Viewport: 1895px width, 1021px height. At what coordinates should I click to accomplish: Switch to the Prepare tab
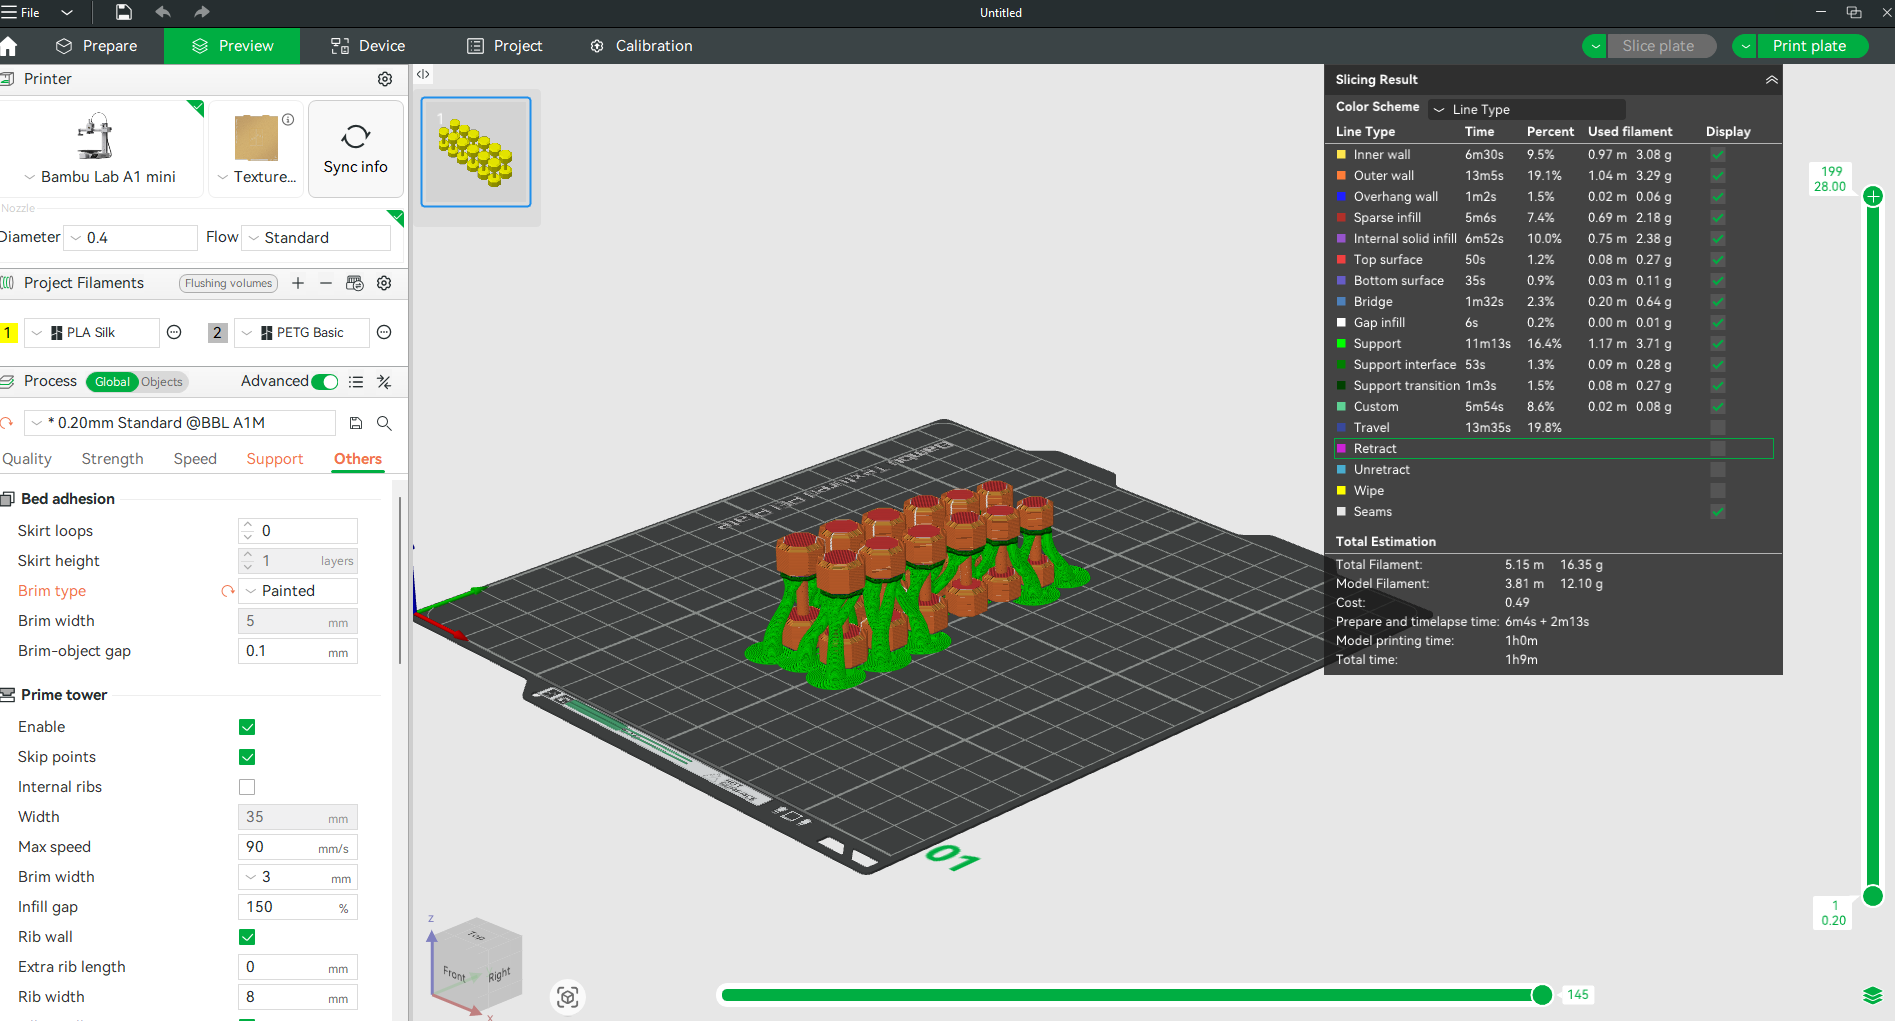(97, 46)
